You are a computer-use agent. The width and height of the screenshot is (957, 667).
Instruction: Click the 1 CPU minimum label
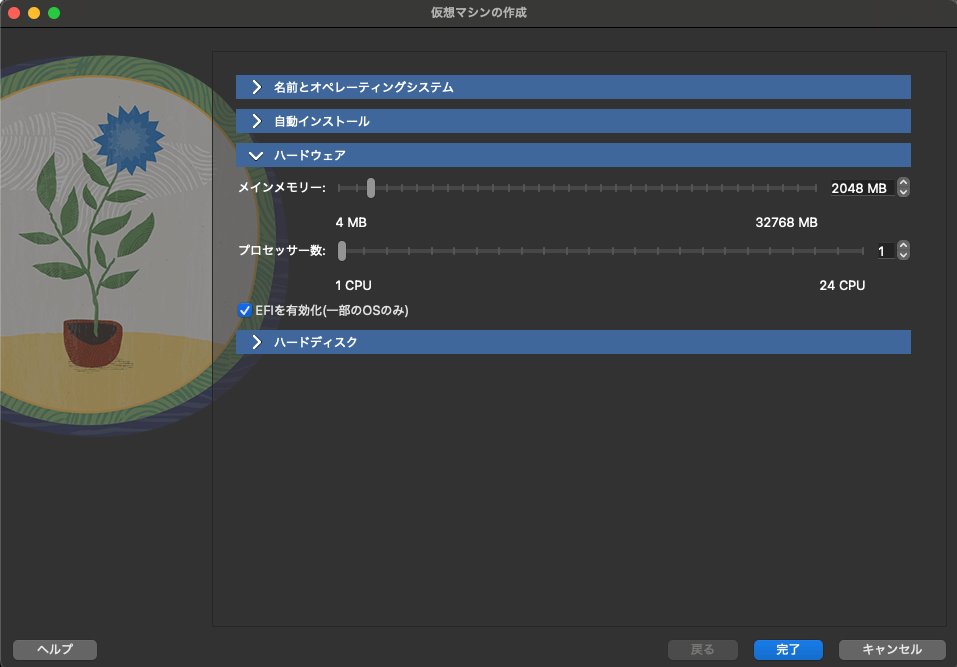pyautogui.click(x=353, y=286)
